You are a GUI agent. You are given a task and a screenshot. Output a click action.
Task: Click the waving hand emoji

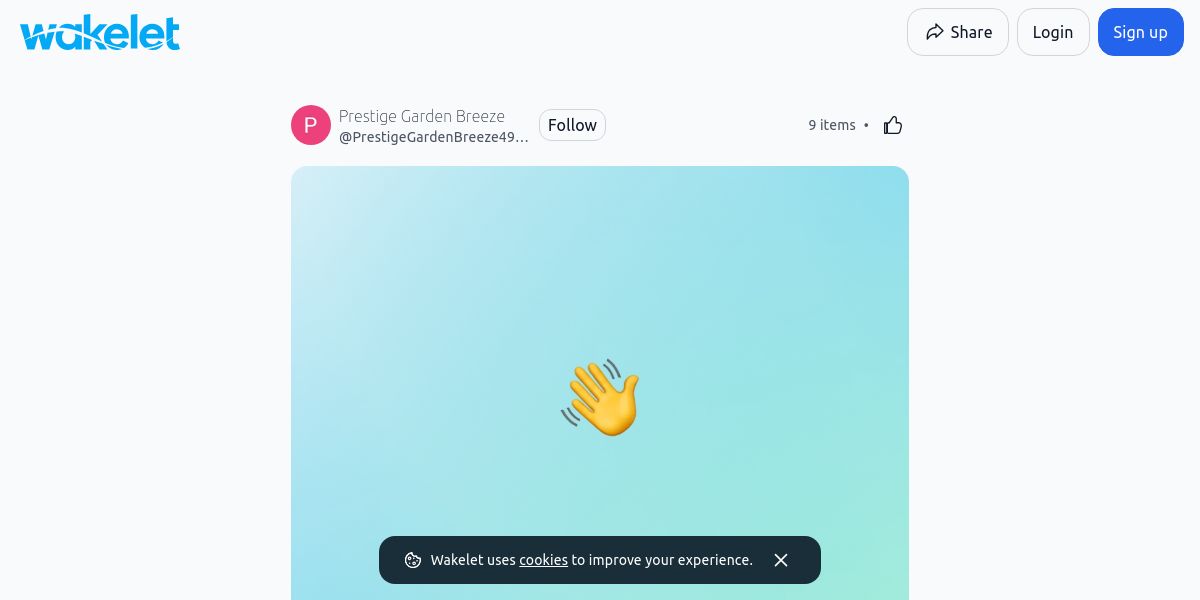[600, 398]
